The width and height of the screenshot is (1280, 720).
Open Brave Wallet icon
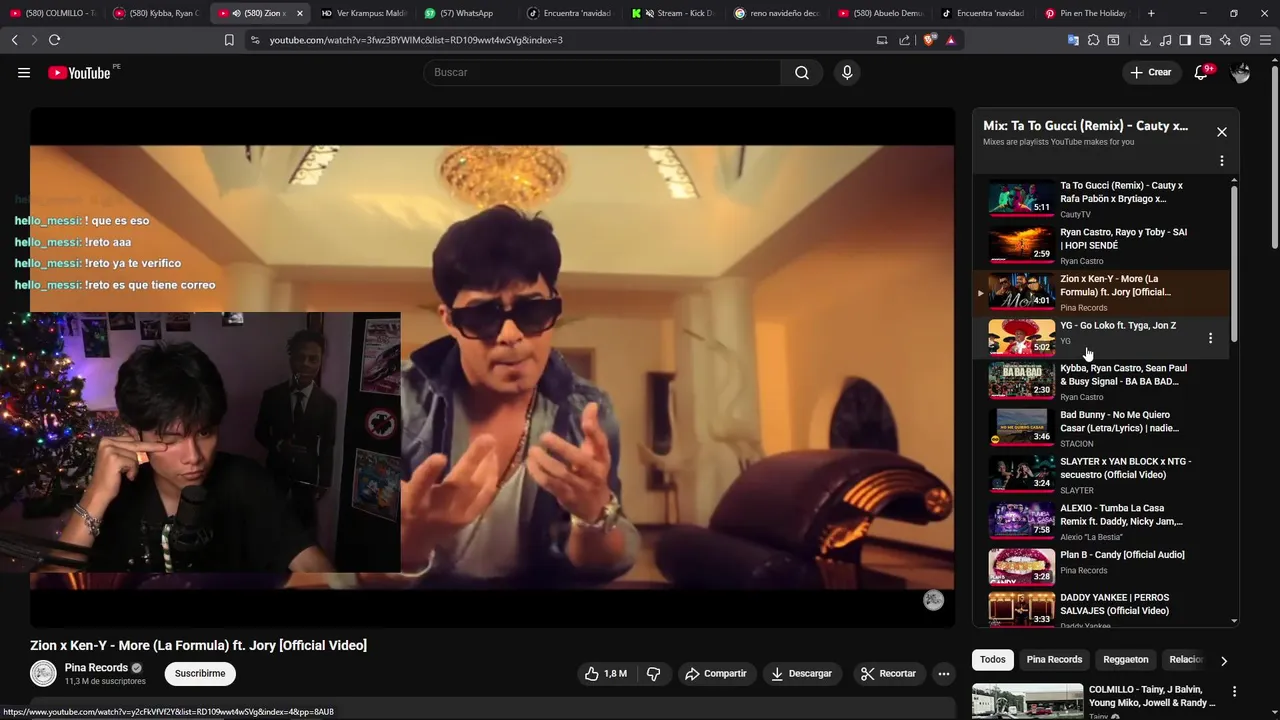(1205, 40)
